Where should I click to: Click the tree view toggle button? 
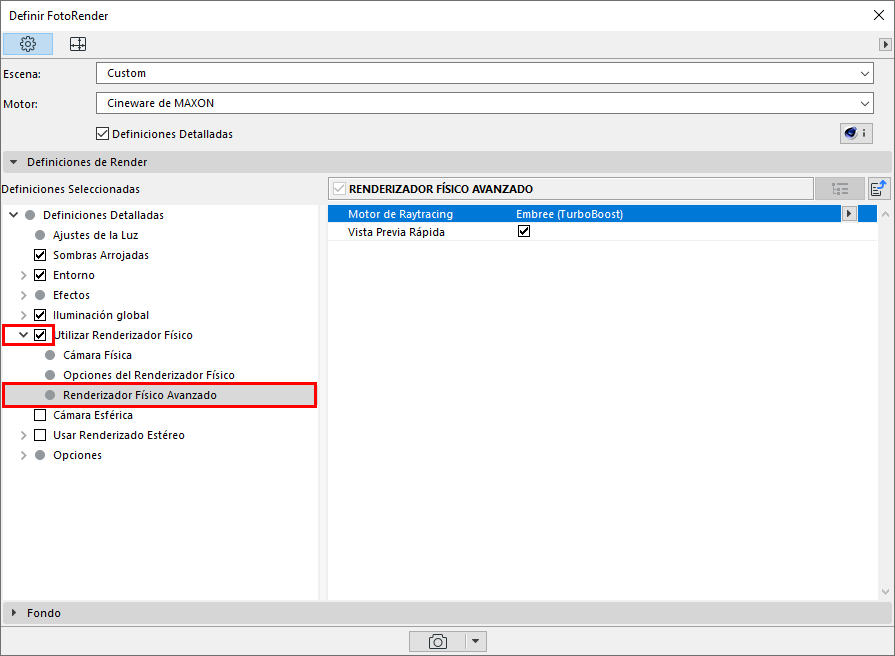(840, 189)
